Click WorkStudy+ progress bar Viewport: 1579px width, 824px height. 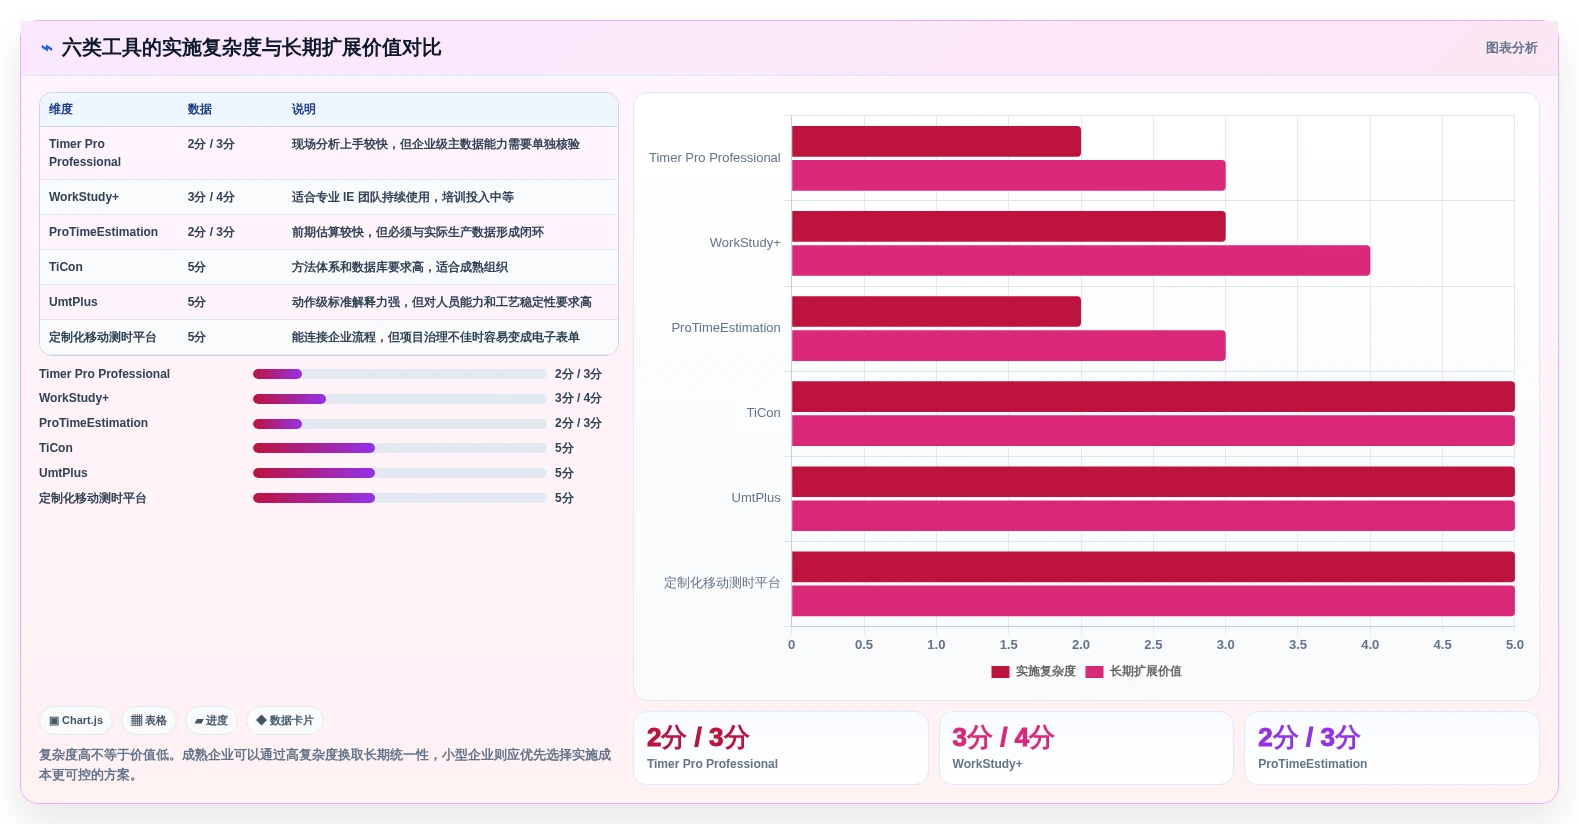pos(400,399)
